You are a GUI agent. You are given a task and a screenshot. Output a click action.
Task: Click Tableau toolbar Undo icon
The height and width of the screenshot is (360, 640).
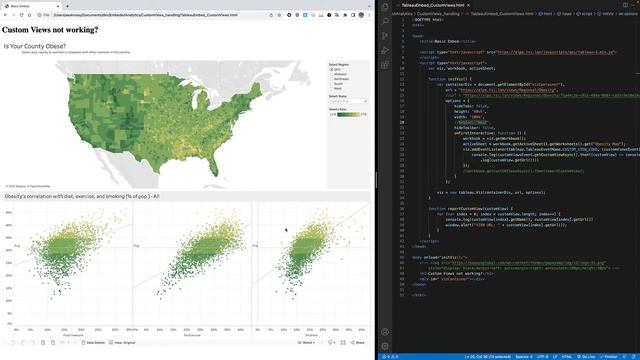(13, 342)
